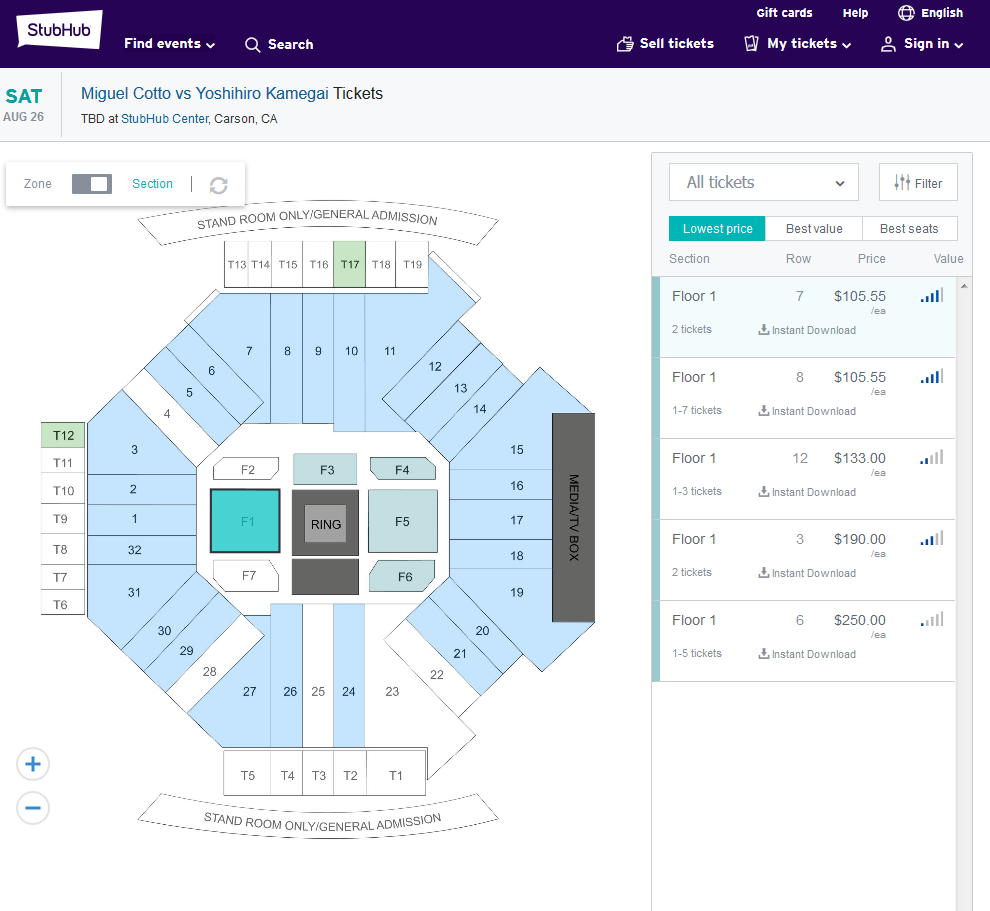The image size is (990, 911).
Task: Click the Sell tickets icon
Action: pyautogui.click(x=626, y=44)
